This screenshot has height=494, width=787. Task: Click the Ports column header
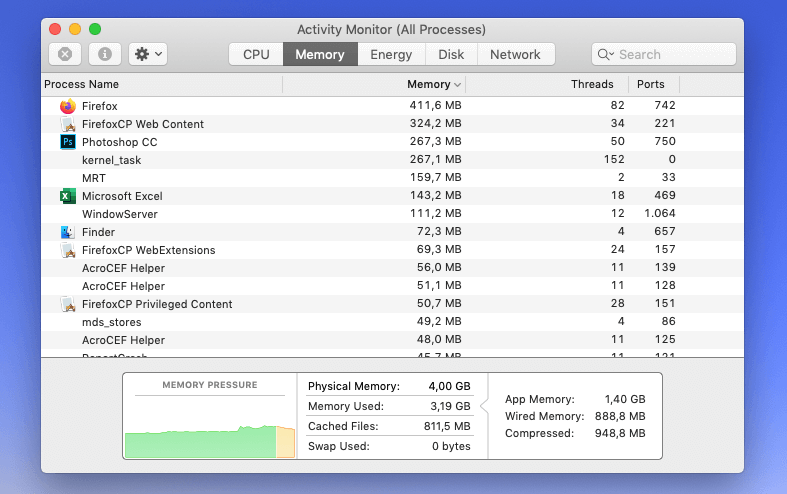point(651,84)
